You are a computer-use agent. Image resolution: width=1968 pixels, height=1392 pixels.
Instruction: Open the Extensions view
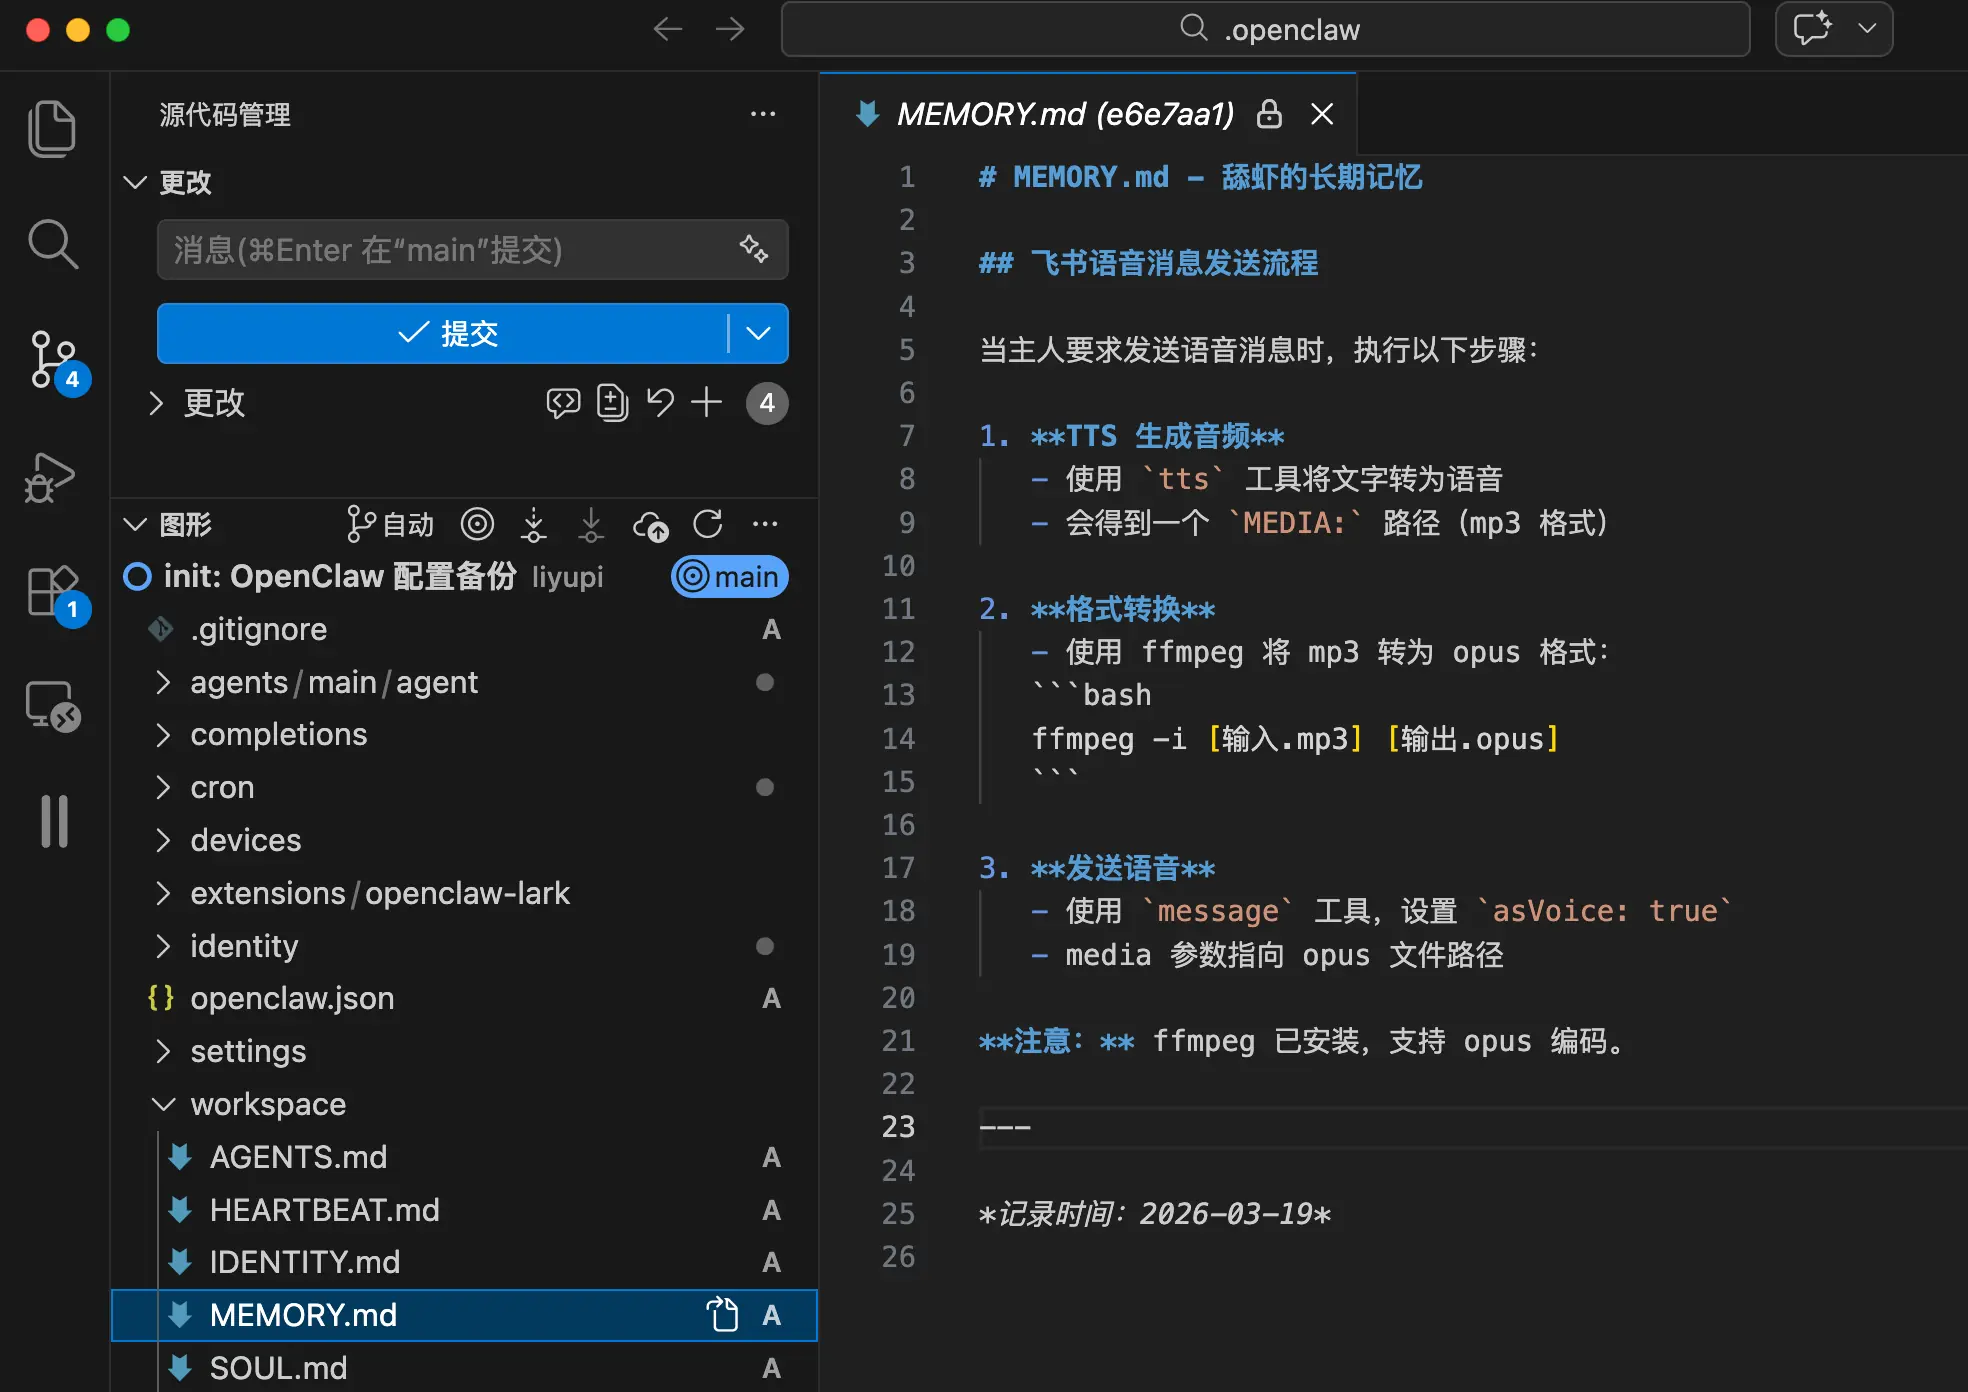(52, 592)
